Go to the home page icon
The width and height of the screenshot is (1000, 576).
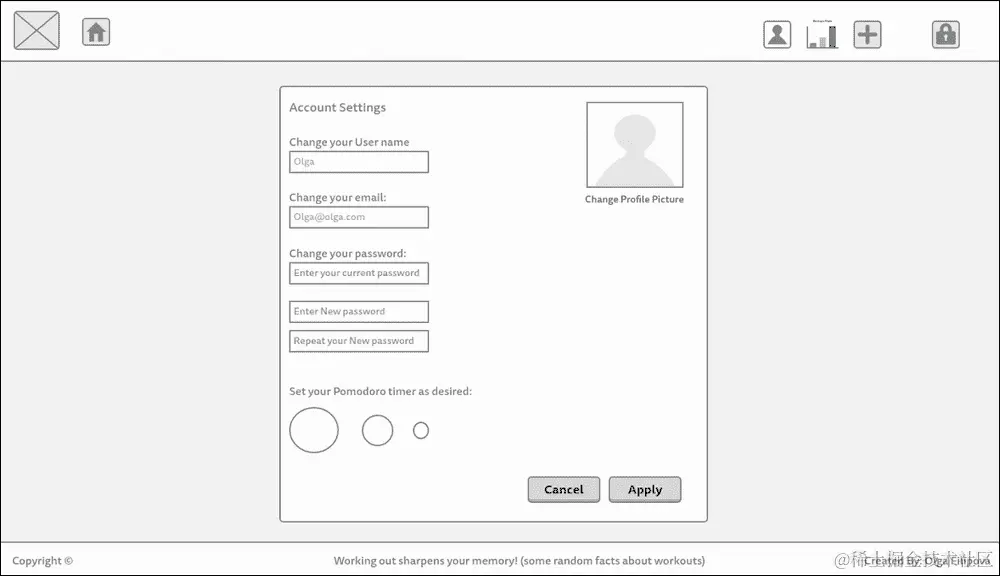96,32
